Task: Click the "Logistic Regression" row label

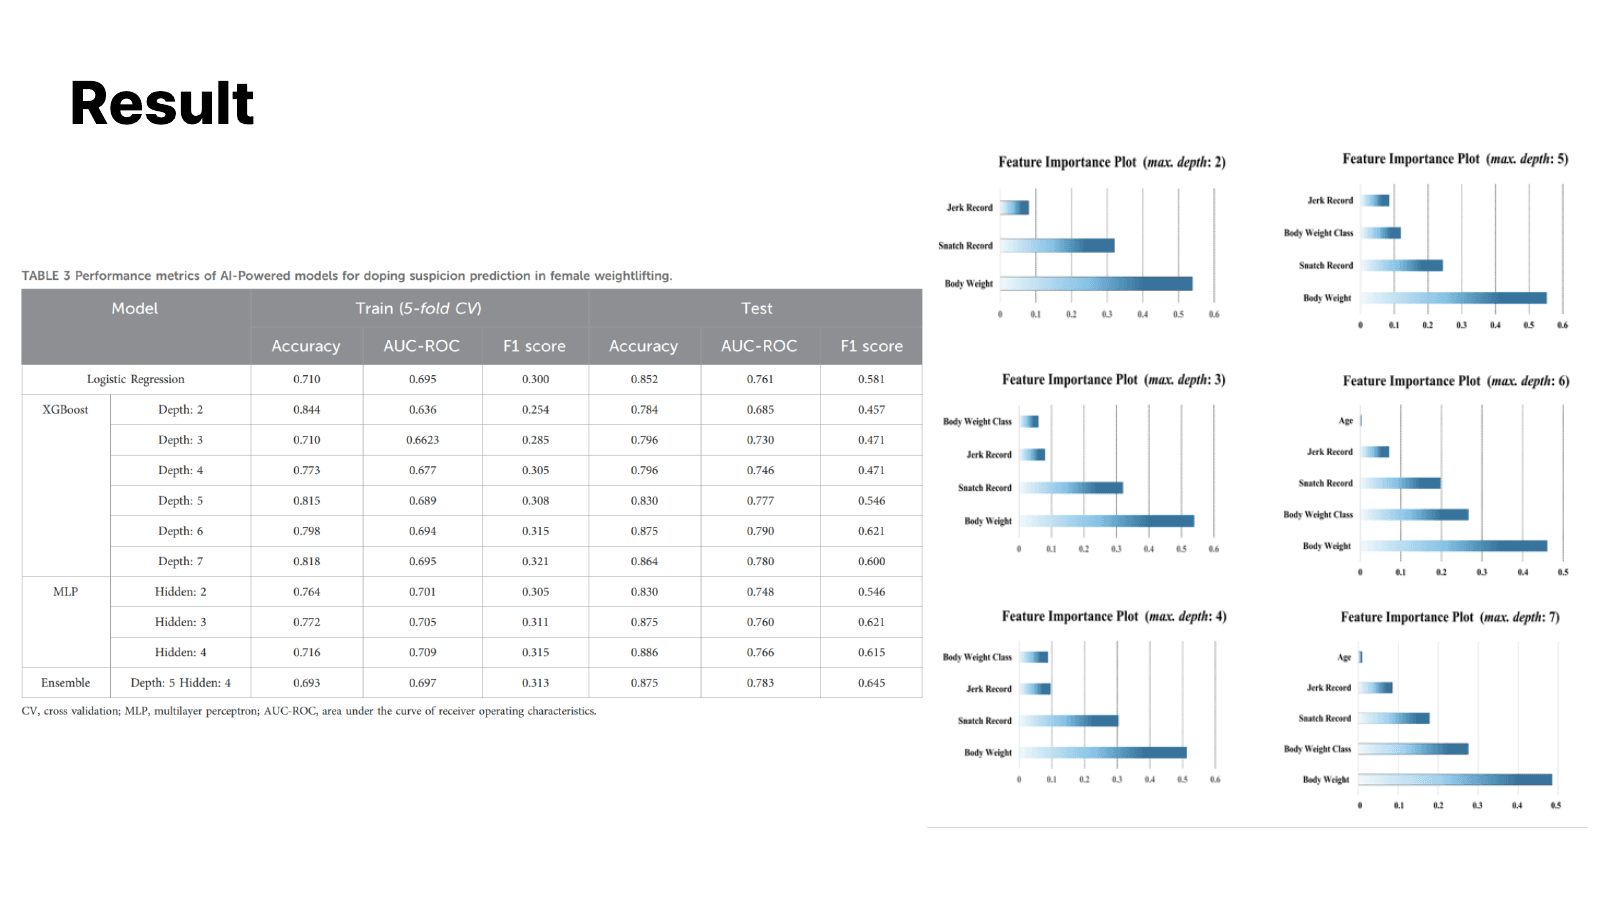Action: tap(136, 379)
